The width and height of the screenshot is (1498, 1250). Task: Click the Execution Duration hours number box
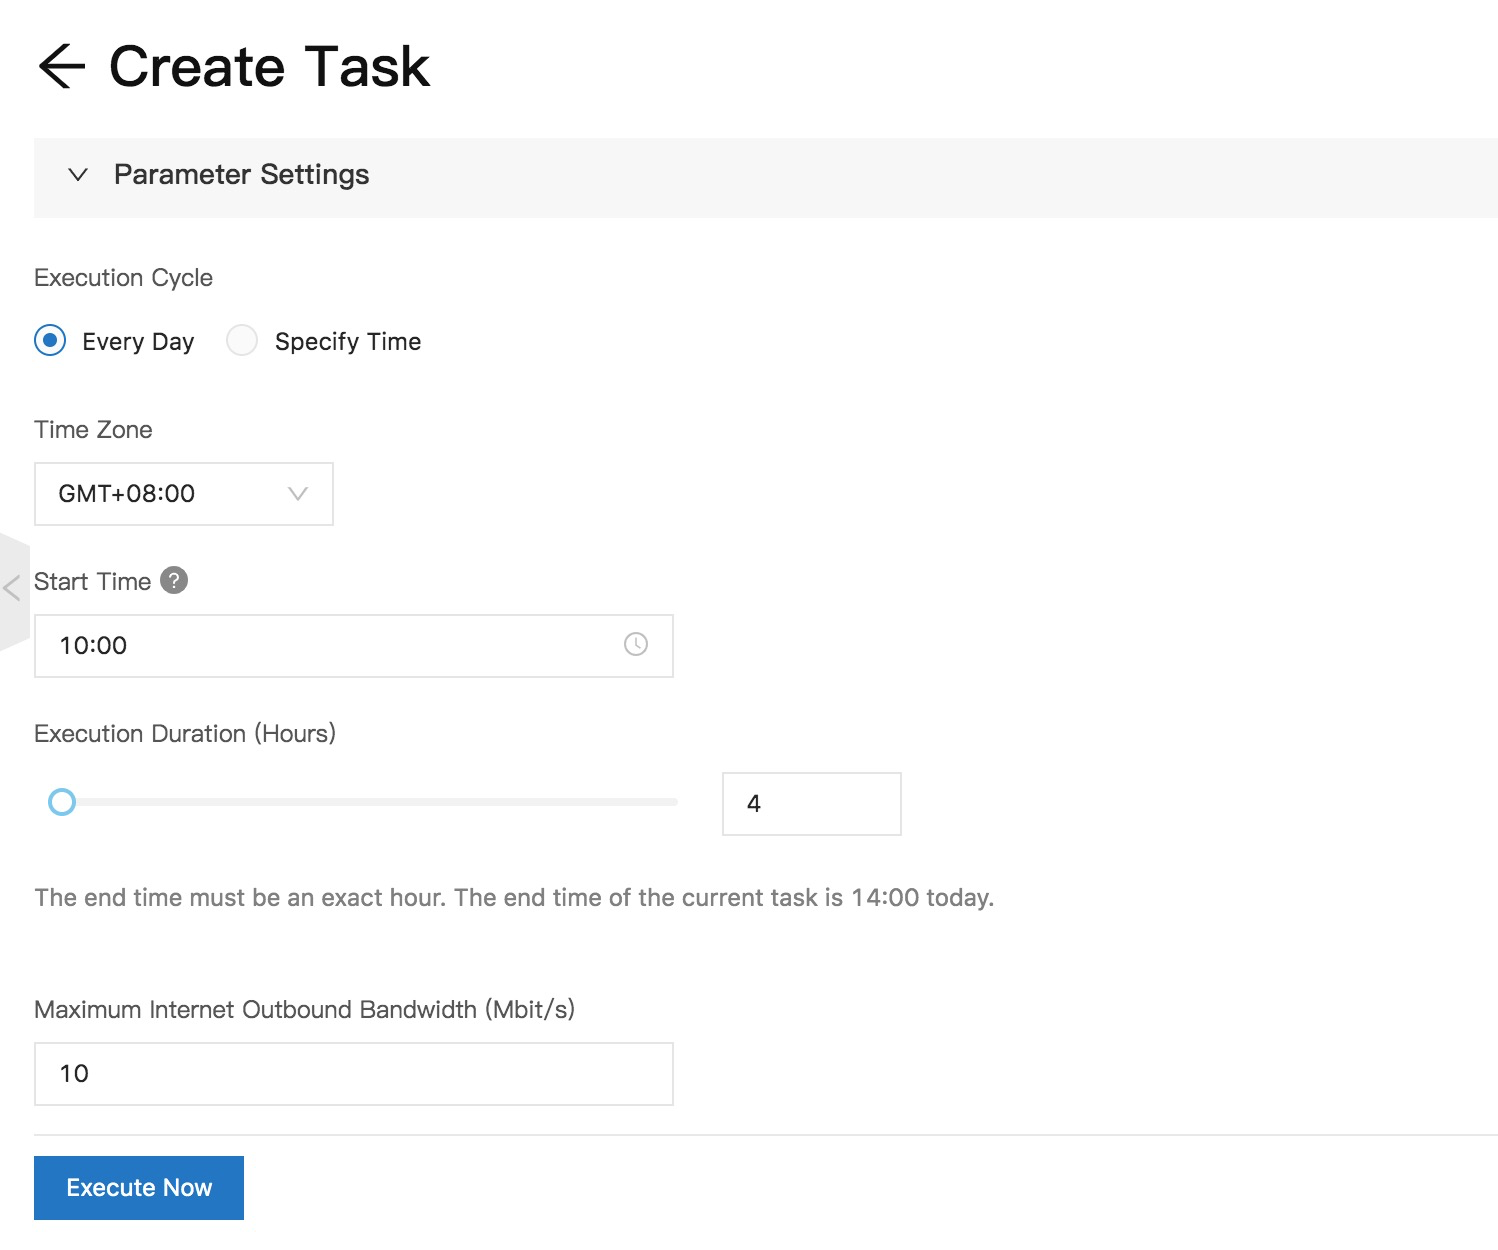pos(811,804)
